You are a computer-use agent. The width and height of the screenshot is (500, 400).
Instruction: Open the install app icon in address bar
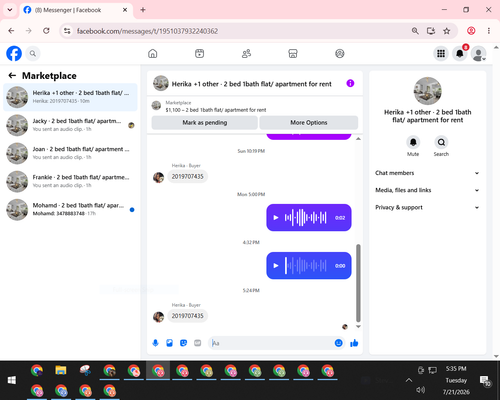point(431,31)
